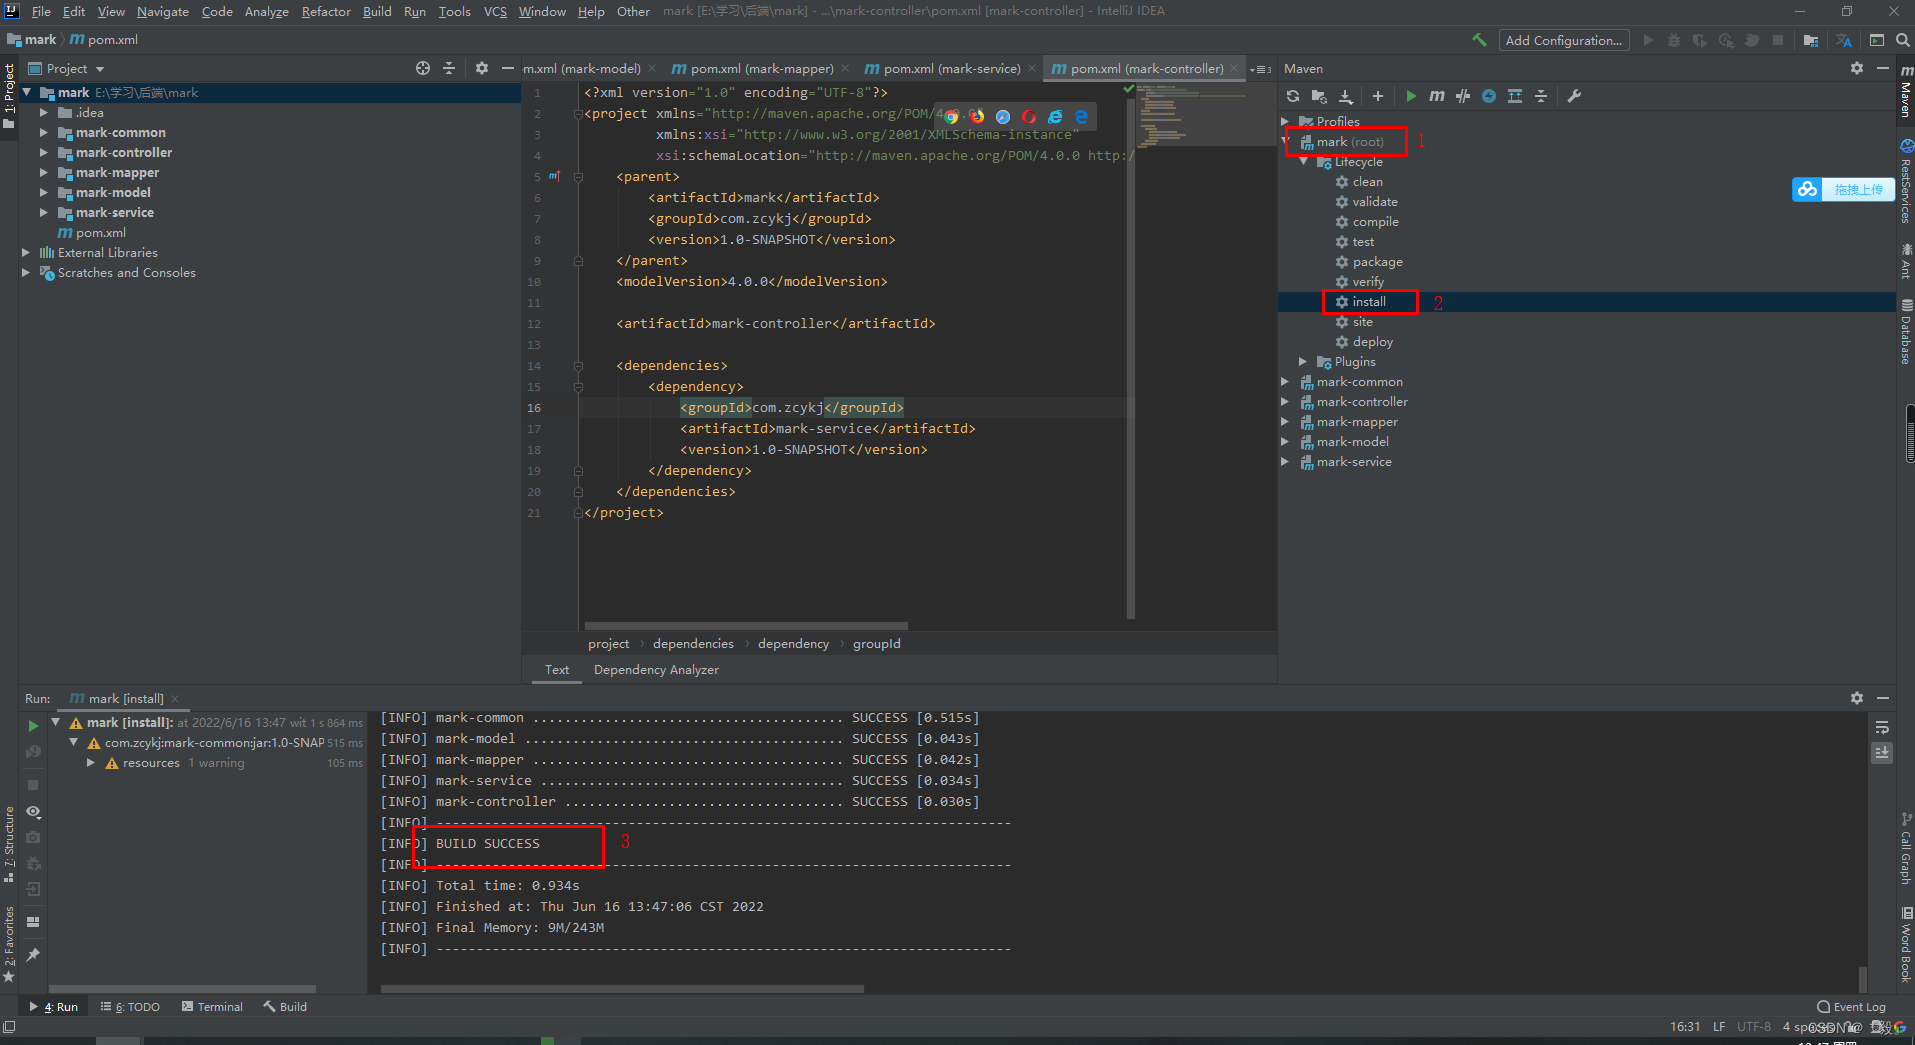The height and width of the screenshot is (1045, 1915).
Task: Expand Profiles node in Maven panel
Action: coord(1286,121)
